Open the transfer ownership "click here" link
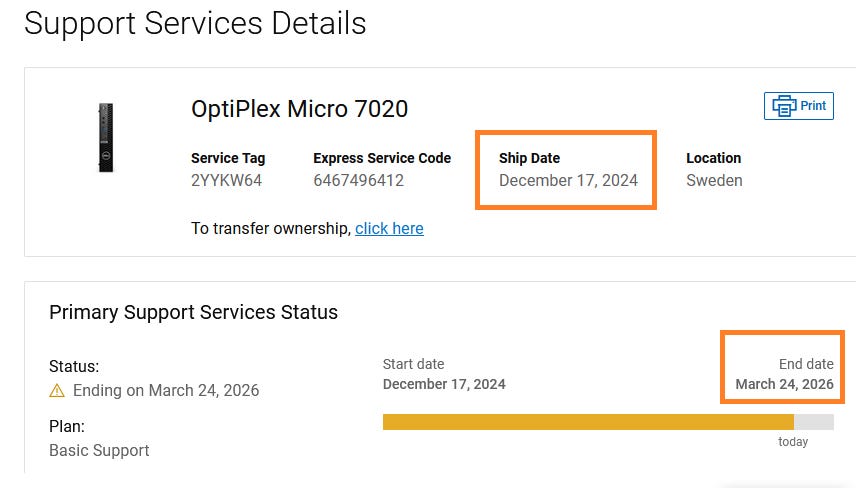This screenshot has height=488, width=856. pyautogui.click(x=389, y=228)
